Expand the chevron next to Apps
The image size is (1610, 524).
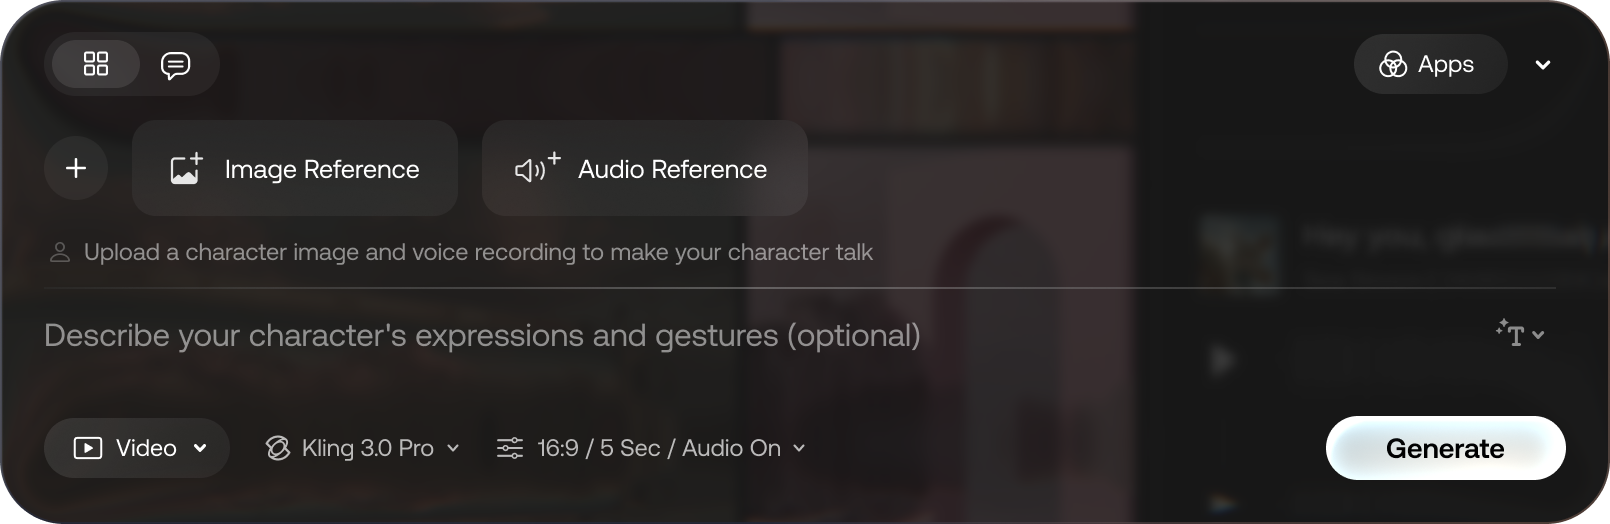(1543, 65)
